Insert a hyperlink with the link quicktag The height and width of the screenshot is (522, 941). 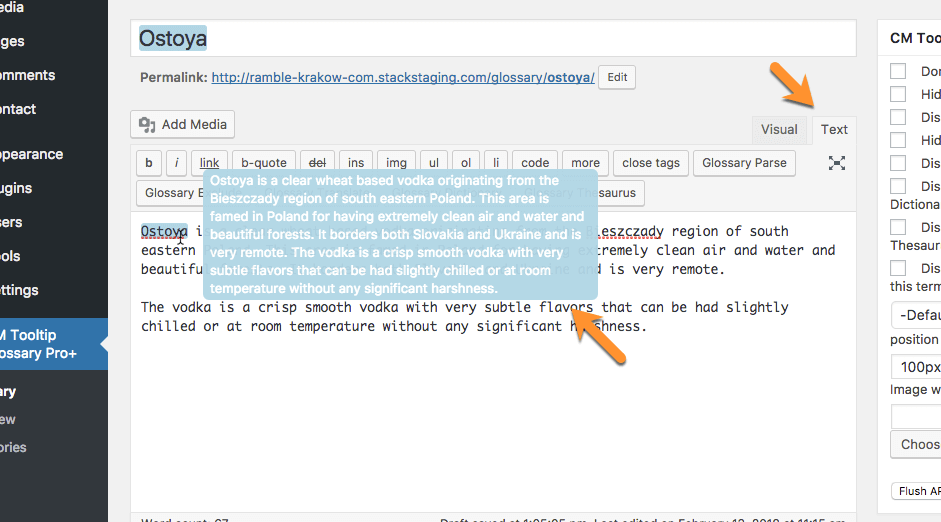209,163
